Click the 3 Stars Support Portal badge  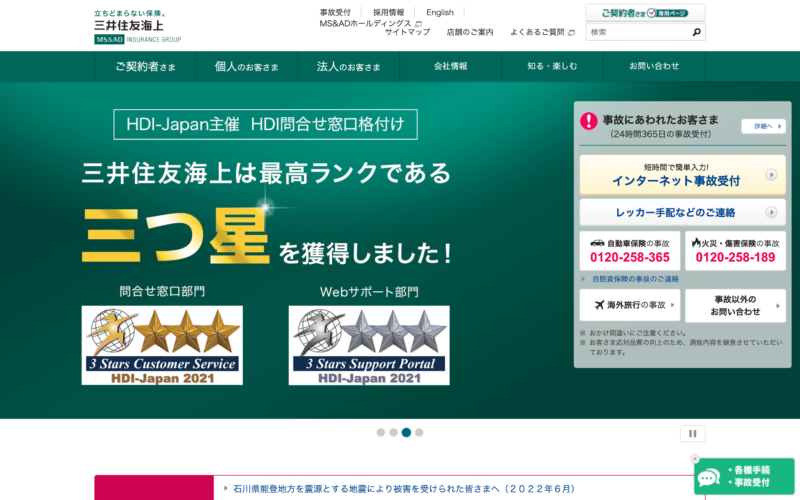point(369,345)
